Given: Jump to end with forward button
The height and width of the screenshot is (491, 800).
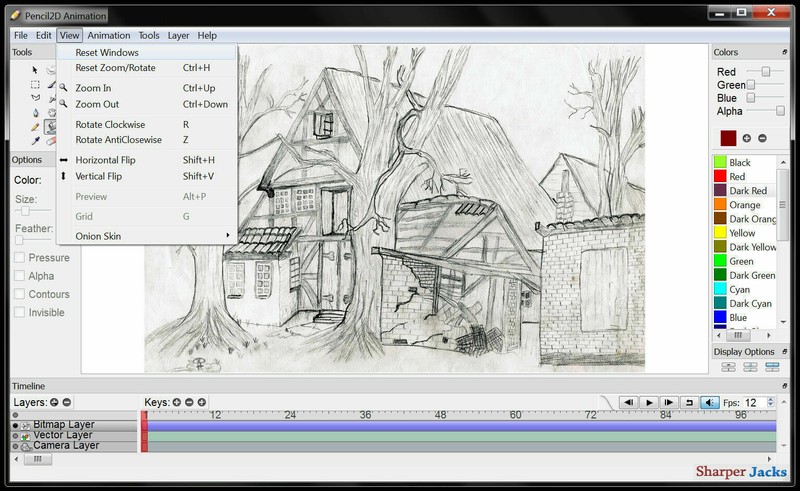Looking at the screenshot, I should (x=669, y=403).
